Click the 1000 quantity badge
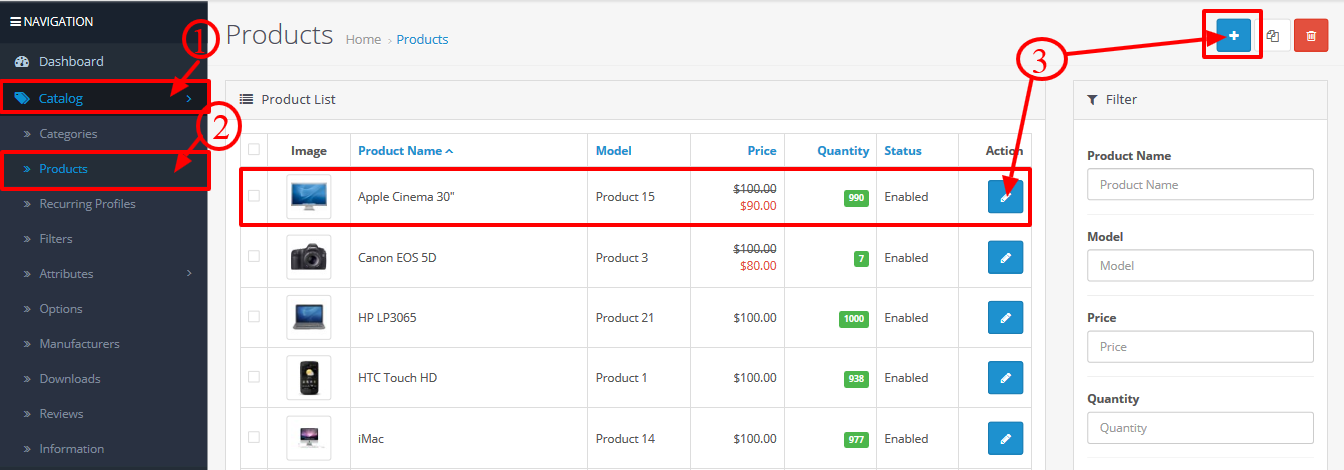1344x470 pixels. coord(854,319)
